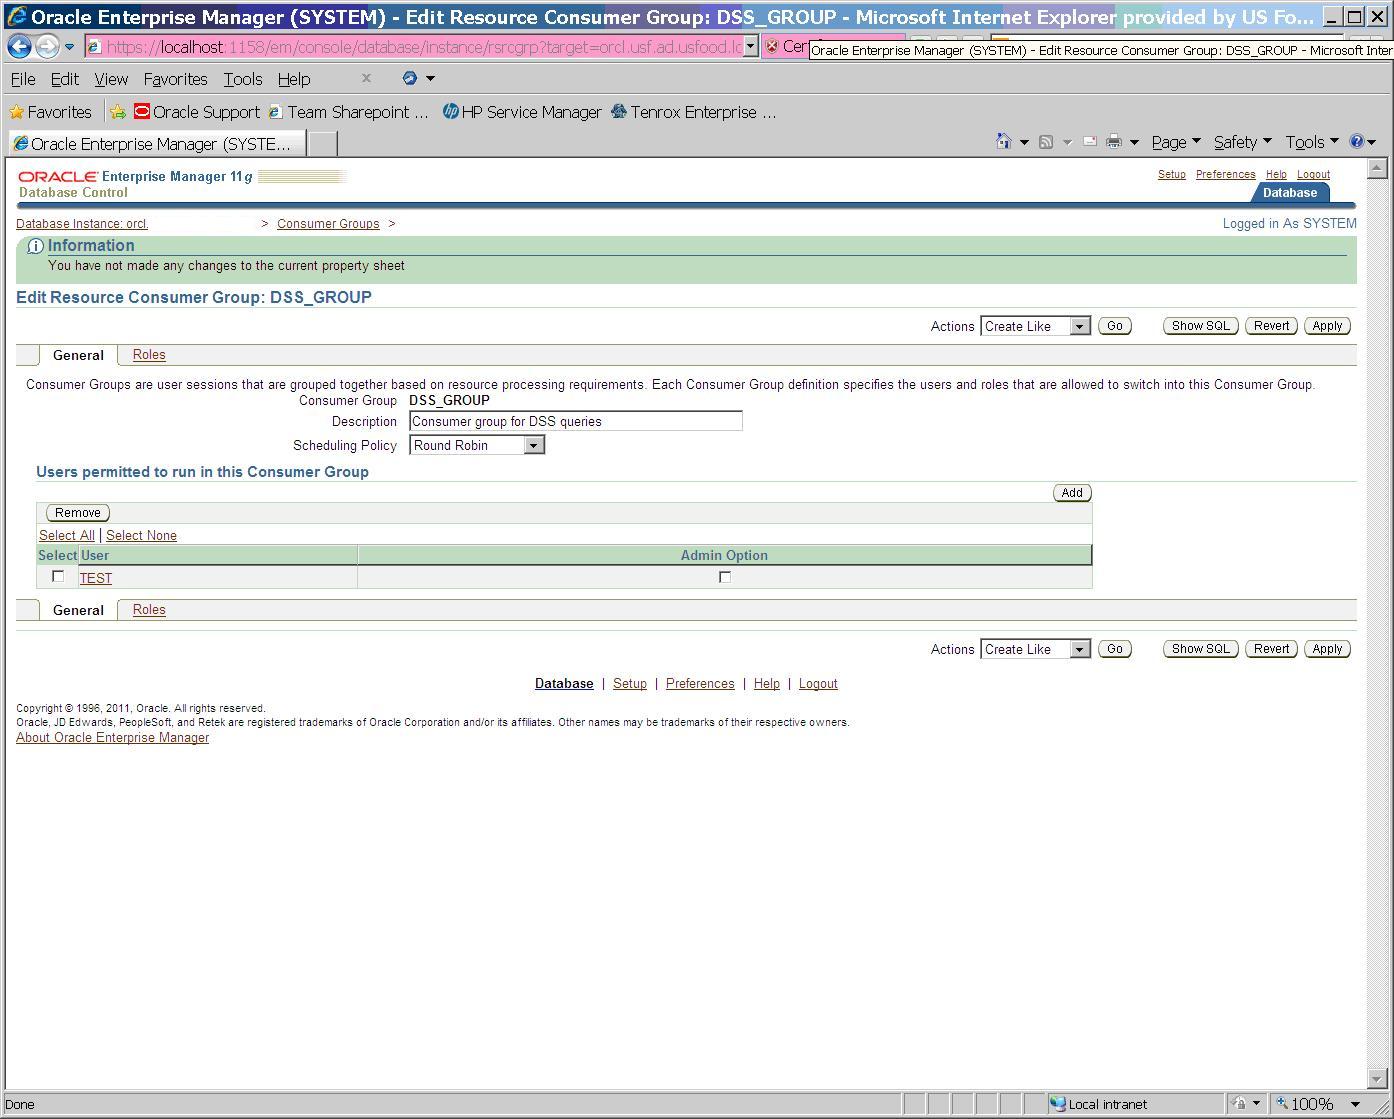1394x1119 pixels.
Task: Click into the Description text field
Action: click(576, 421)
